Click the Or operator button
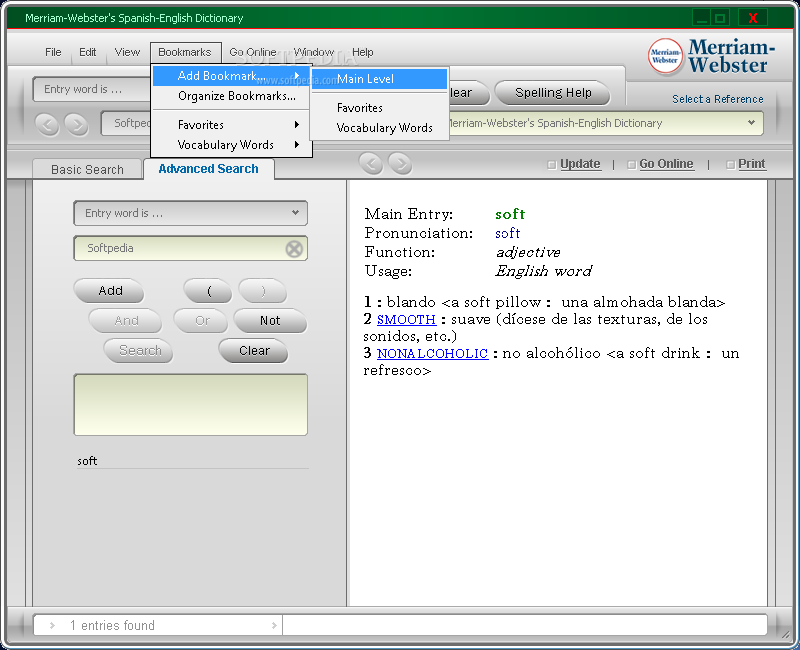This screenshot has width=800, height=650. coord(201,321)
